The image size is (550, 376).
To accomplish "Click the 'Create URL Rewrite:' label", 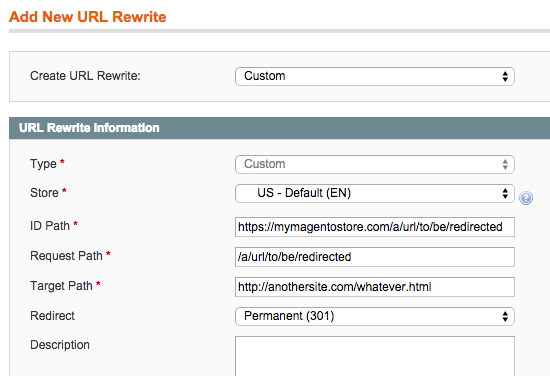I will [x=85, y=76].
